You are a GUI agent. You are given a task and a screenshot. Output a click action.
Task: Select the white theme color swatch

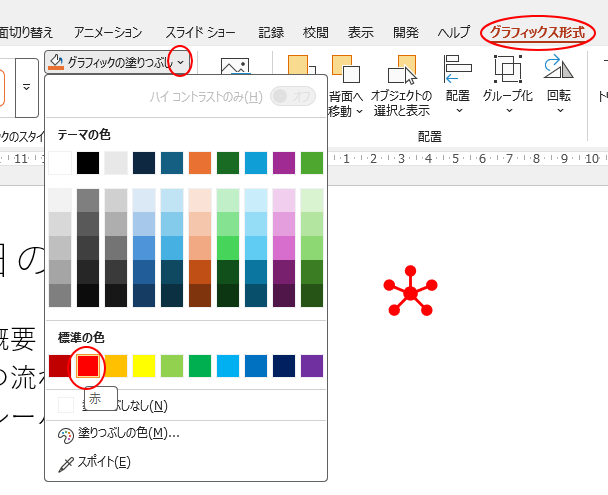60,163
